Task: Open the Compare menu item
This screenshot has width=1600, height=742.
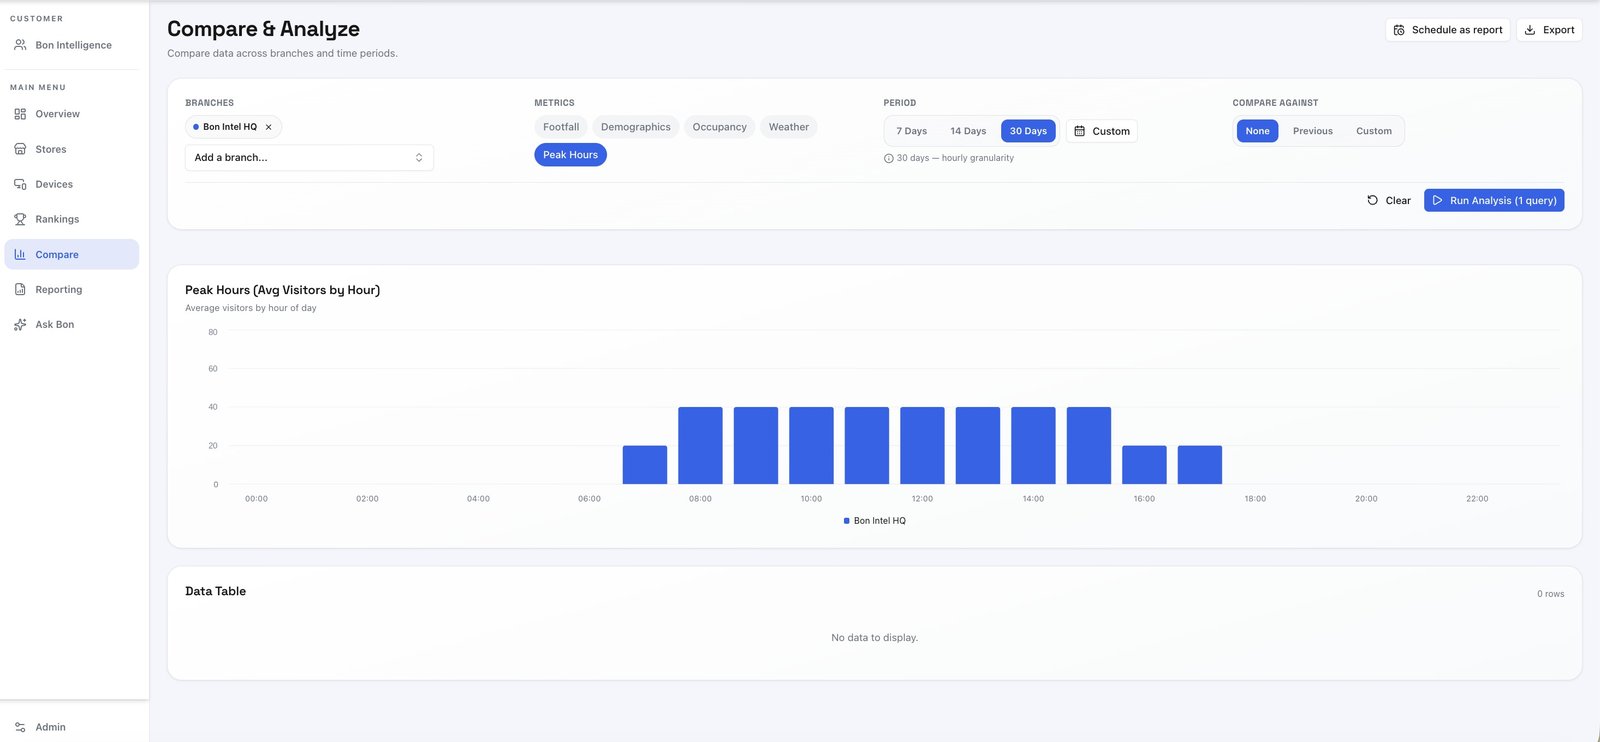Action: (x=72, y=254)
